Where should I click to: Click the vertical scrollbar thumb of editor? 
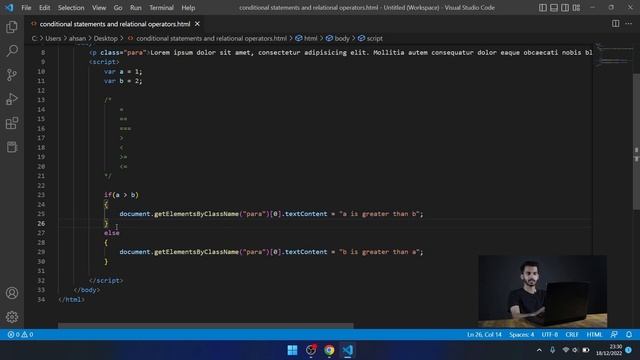(x=636, y=142)
